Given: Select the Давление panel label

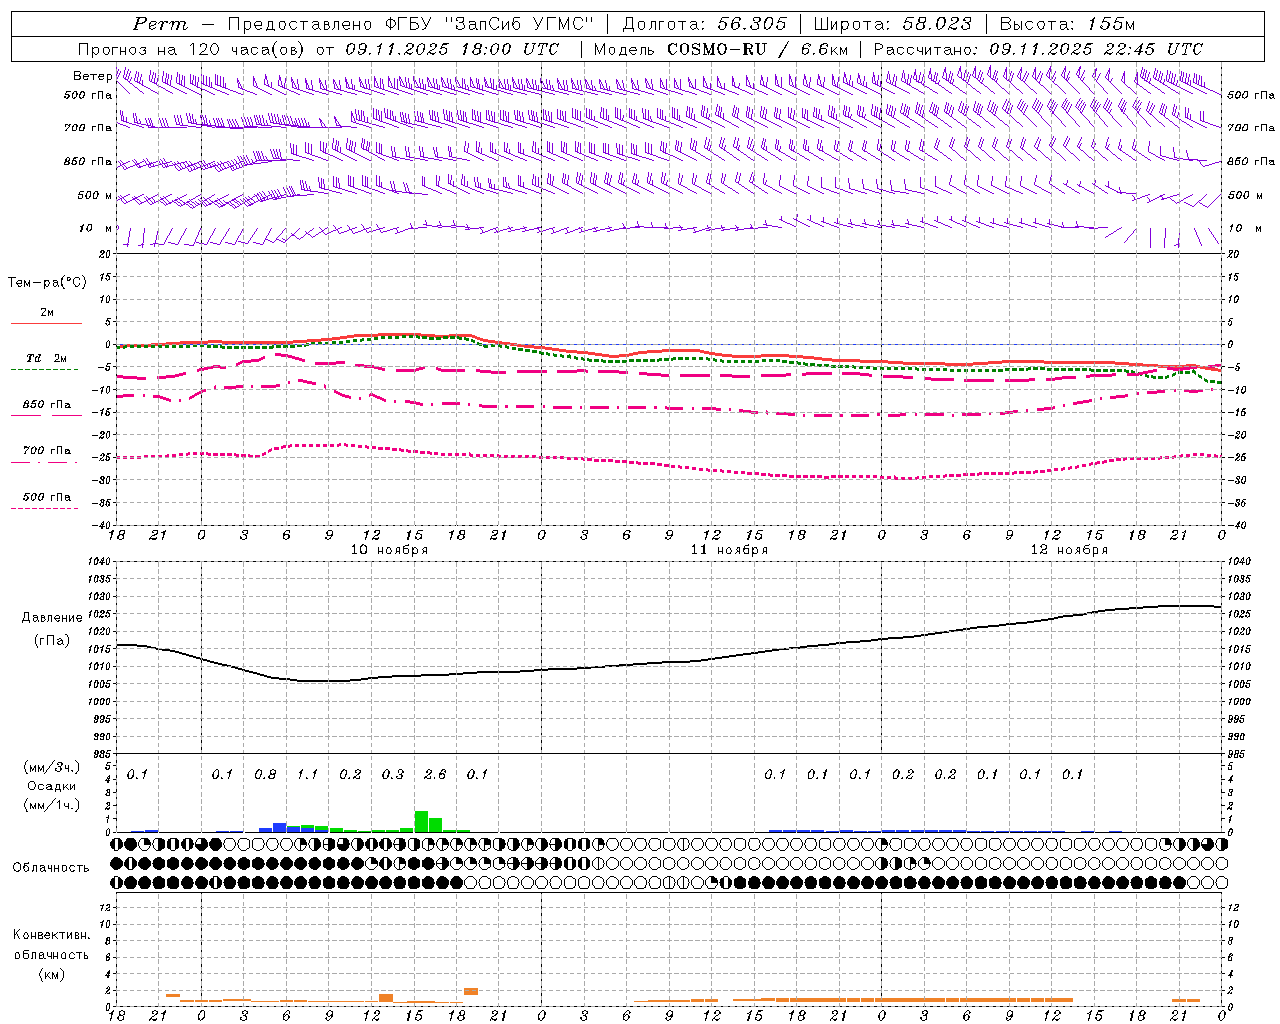Looking at the screenshot, I should point(52,617).
